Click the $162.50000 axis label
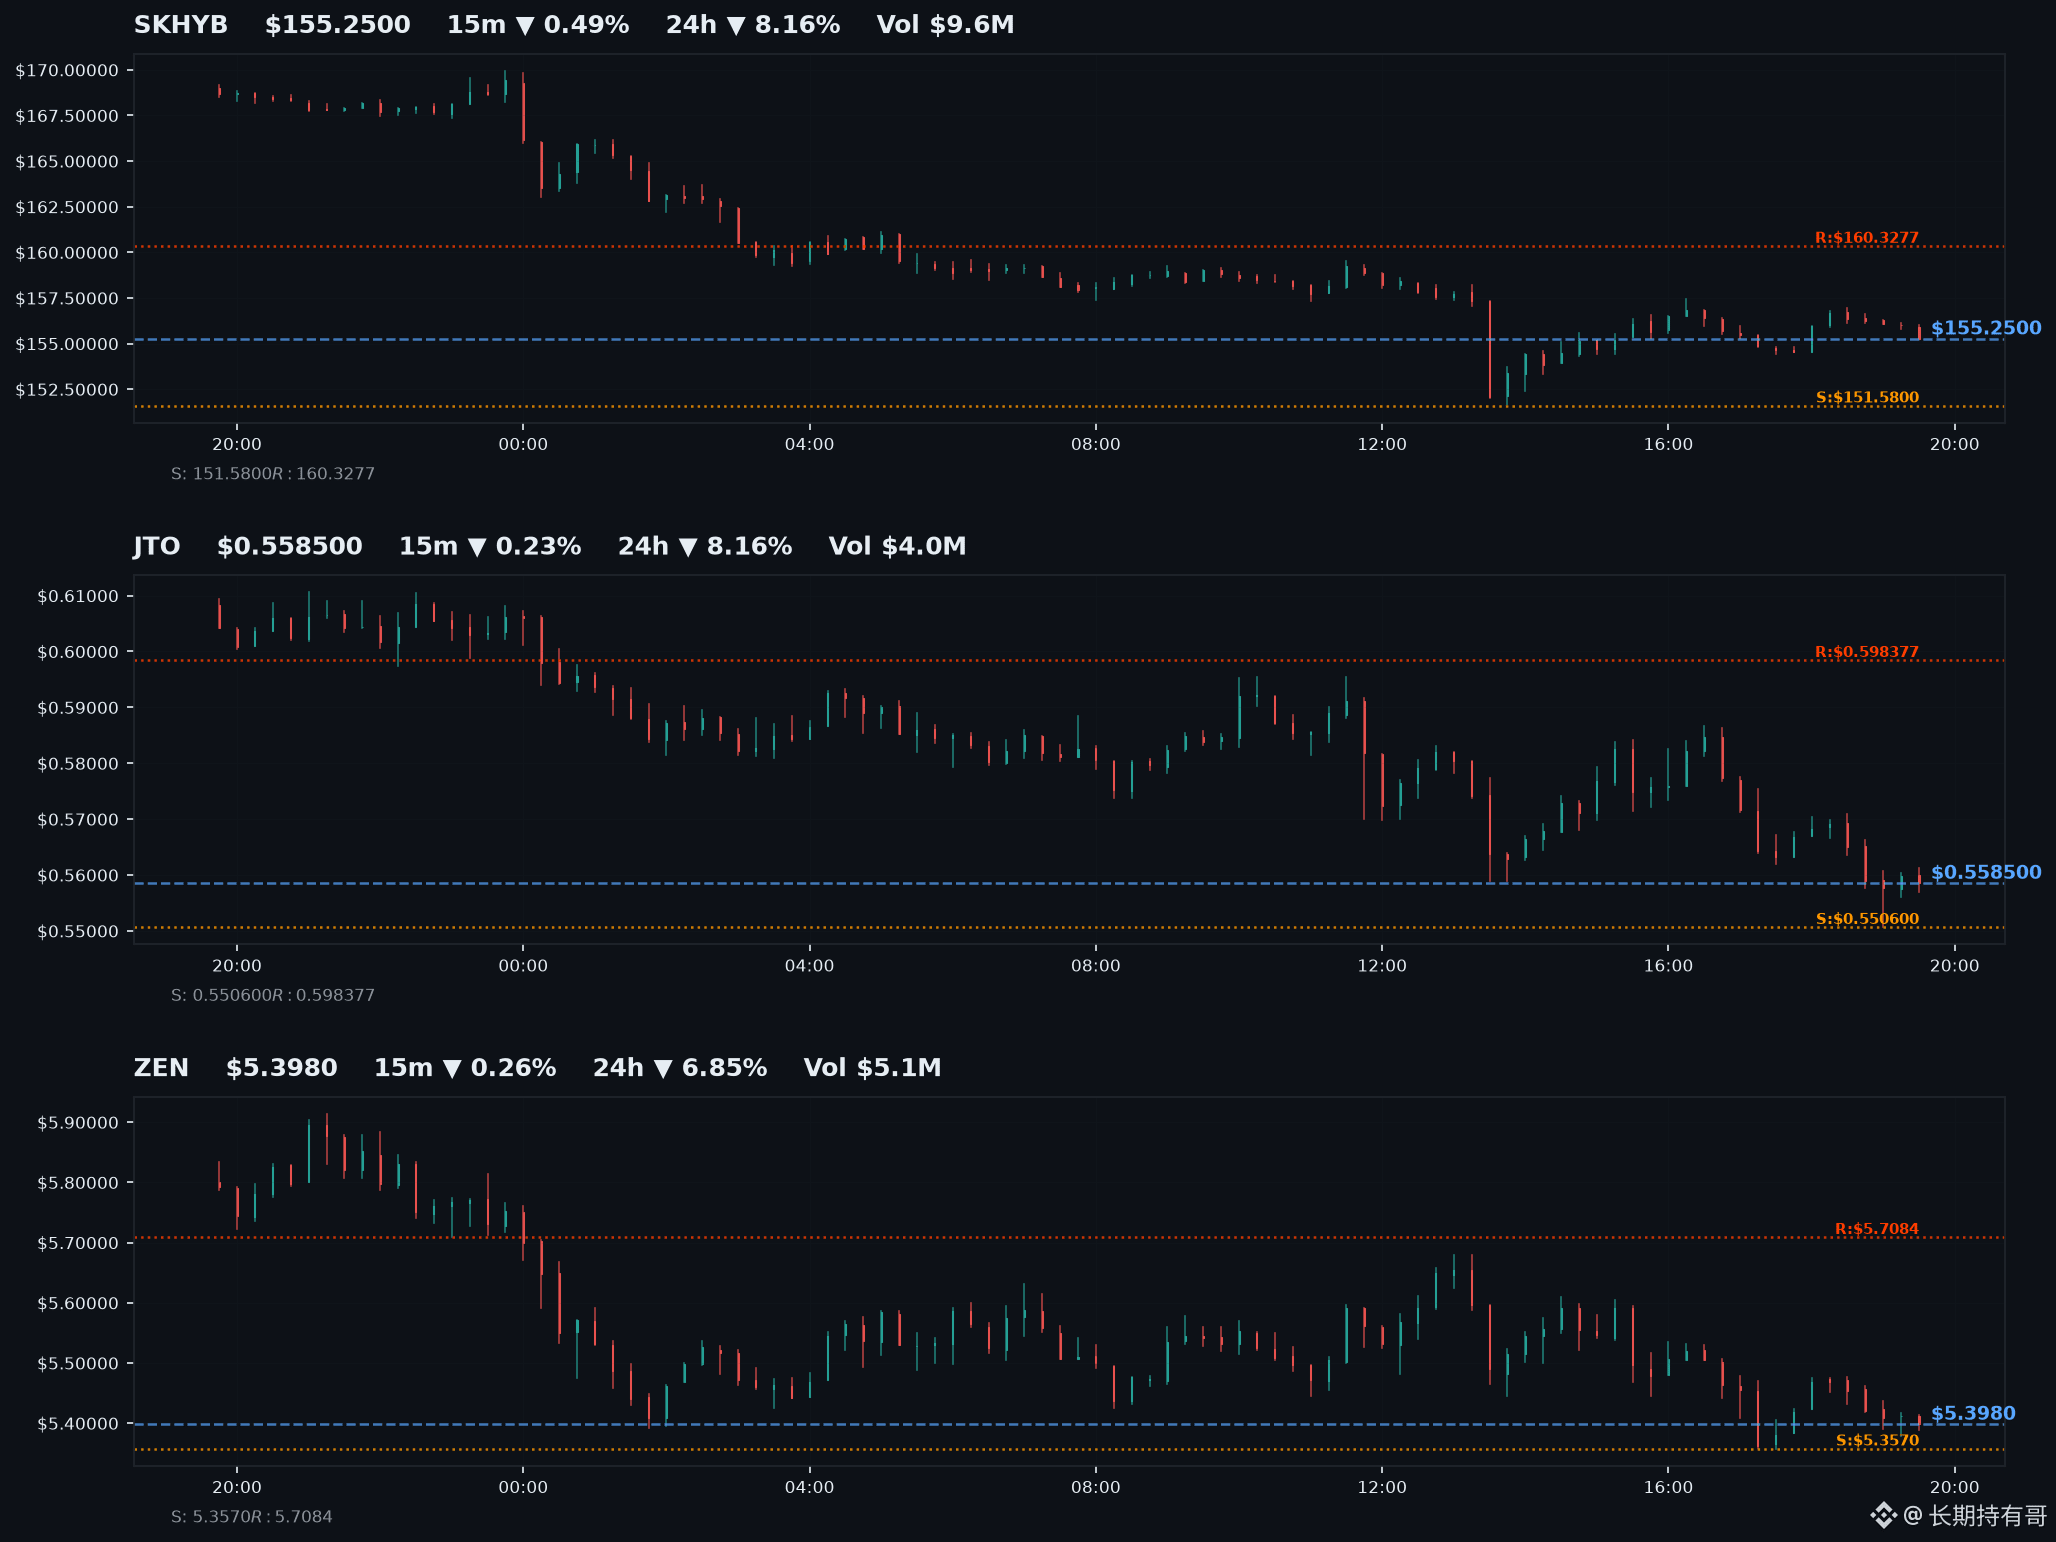 pos(67,207)
